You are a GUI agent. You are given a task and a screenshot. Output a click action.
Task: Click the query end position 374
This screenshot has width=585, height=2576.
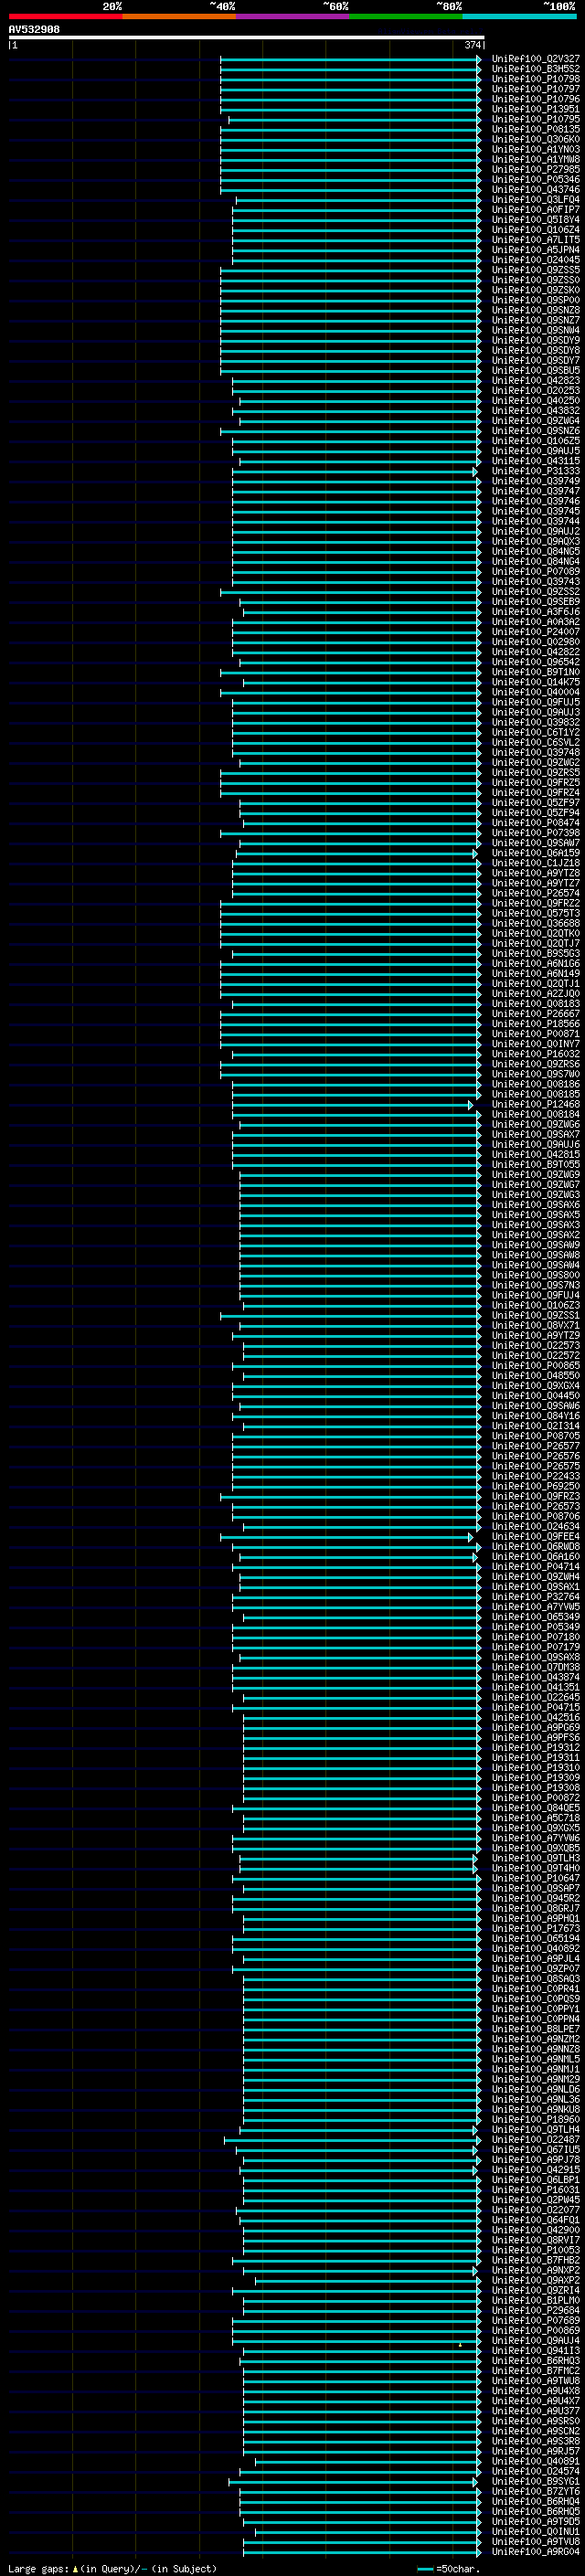tap(472, 45)
